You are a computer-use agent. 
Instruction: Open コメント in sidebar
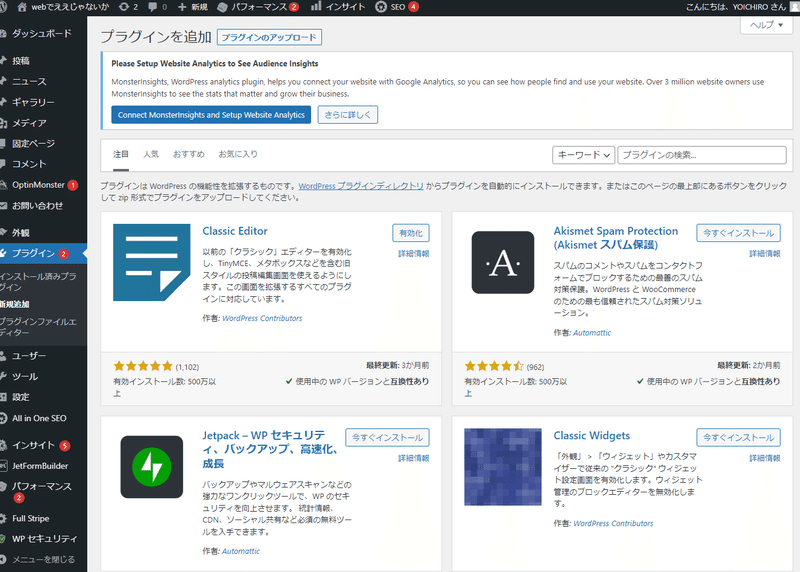coord(29,164)
